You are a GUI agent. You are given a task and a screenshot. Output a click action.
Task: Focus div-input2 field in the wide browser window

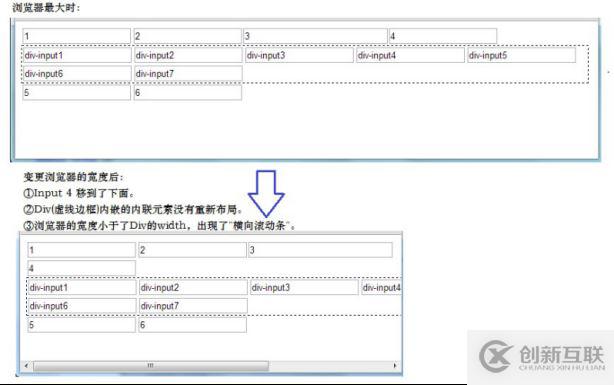coord(188,55)
